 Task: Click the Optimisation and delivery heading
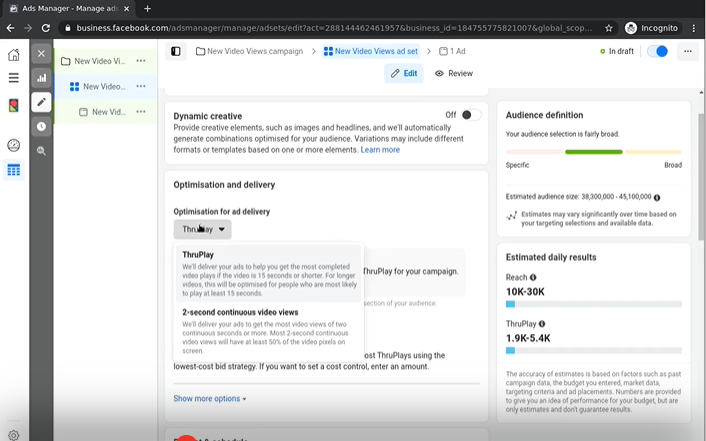pos(224,185)
